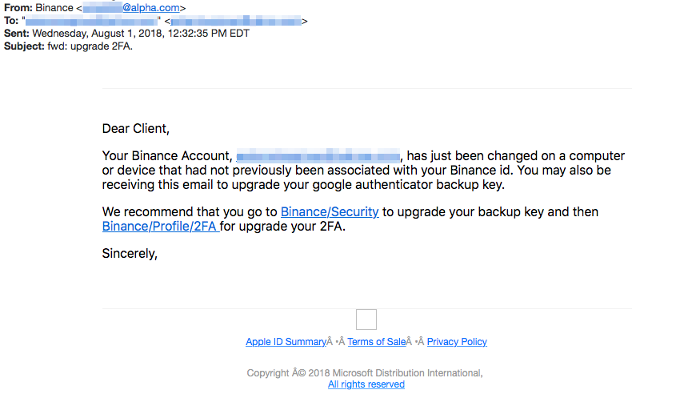This screenshot has width=700, height=402.
Task: Click the Copyright 2018 Microsoft Distribution text
Action: click(365, 373)
